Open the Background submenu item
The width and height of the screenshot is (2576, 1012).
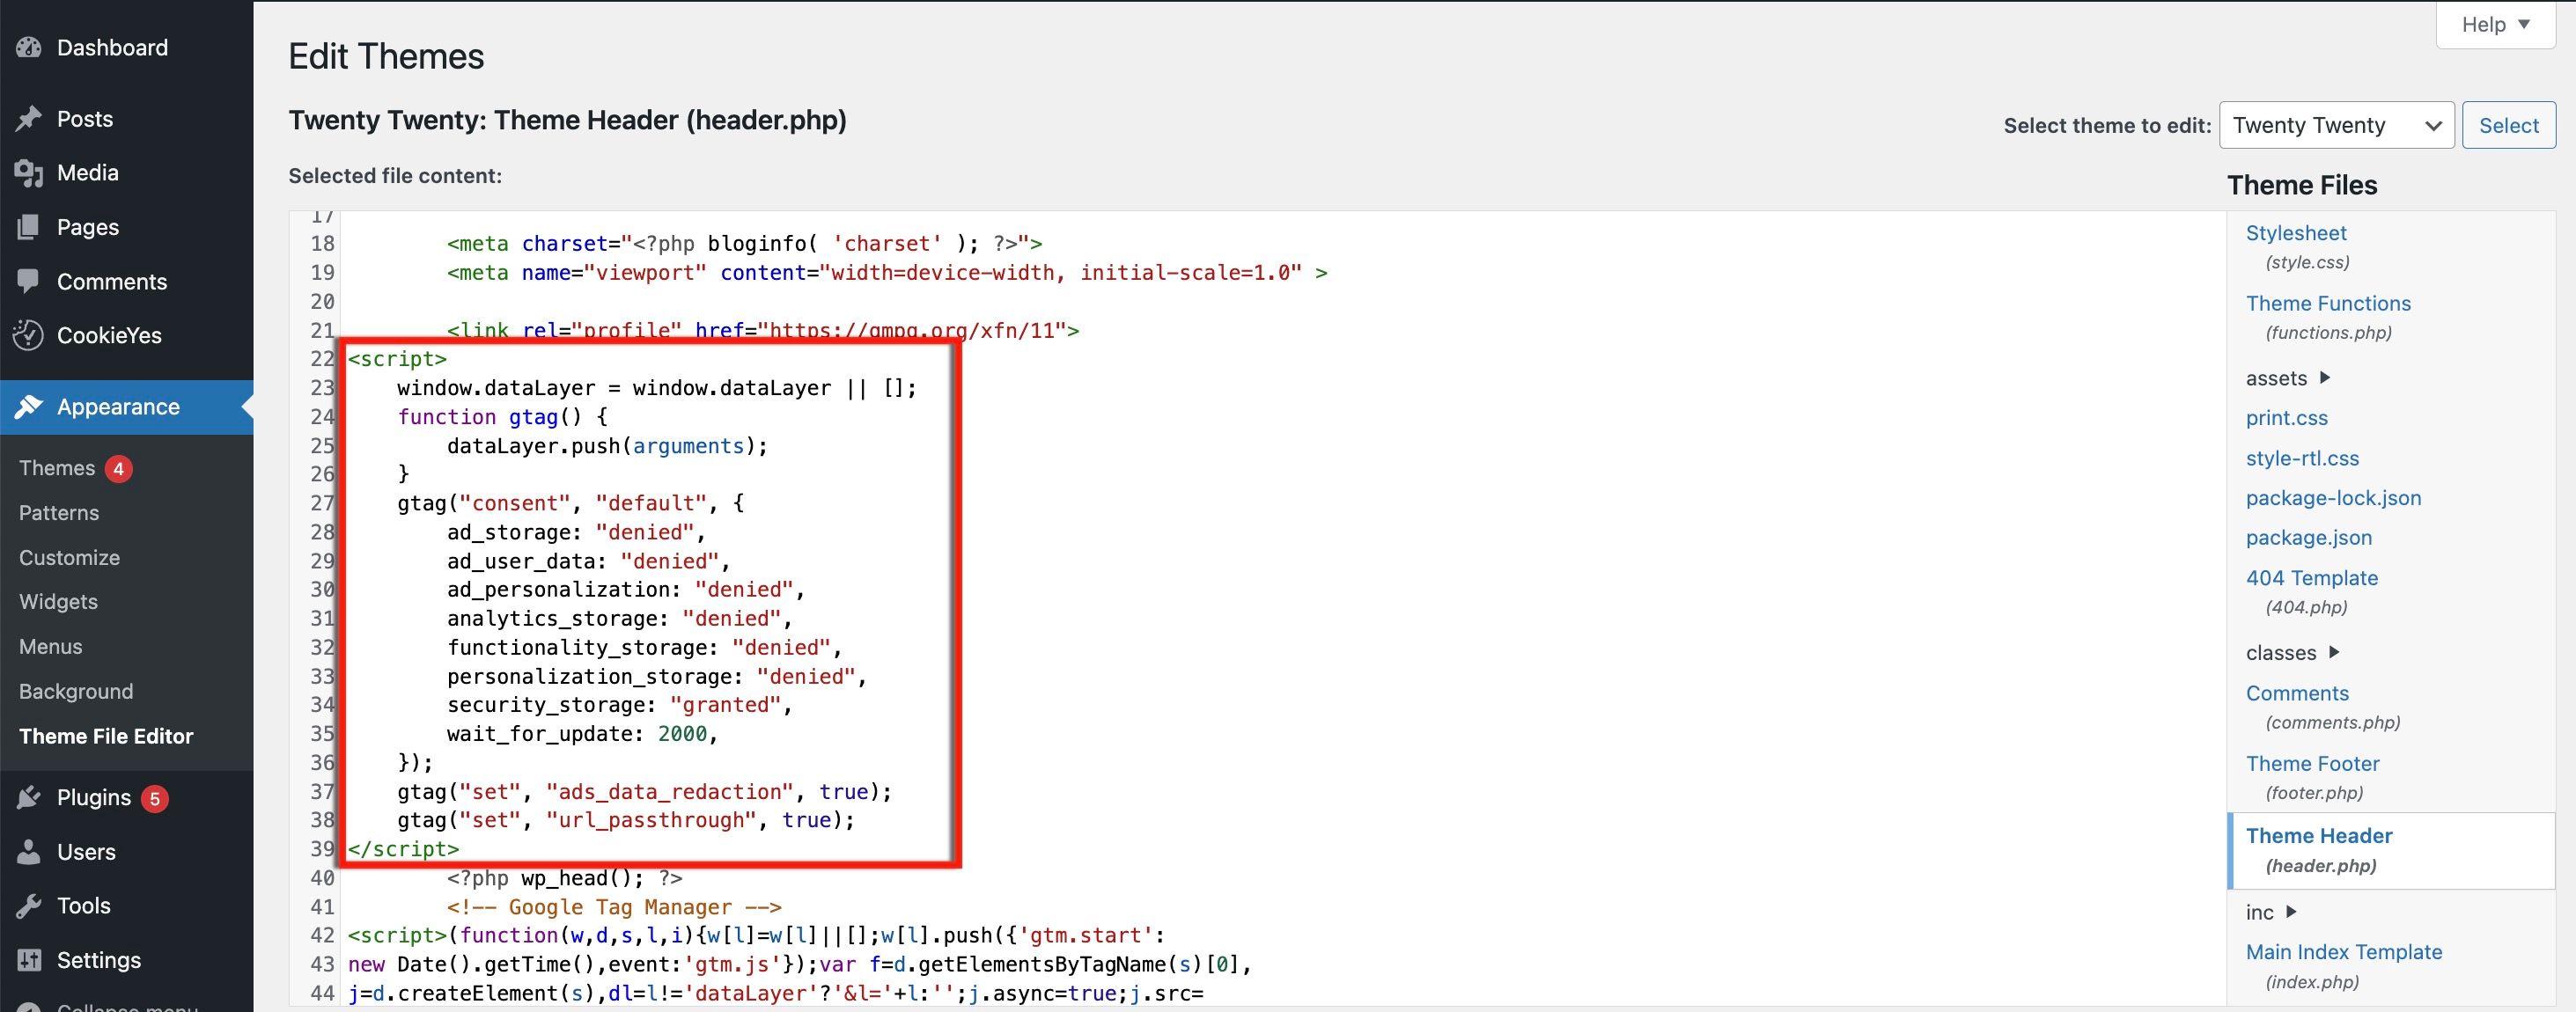tap(76, 691)
